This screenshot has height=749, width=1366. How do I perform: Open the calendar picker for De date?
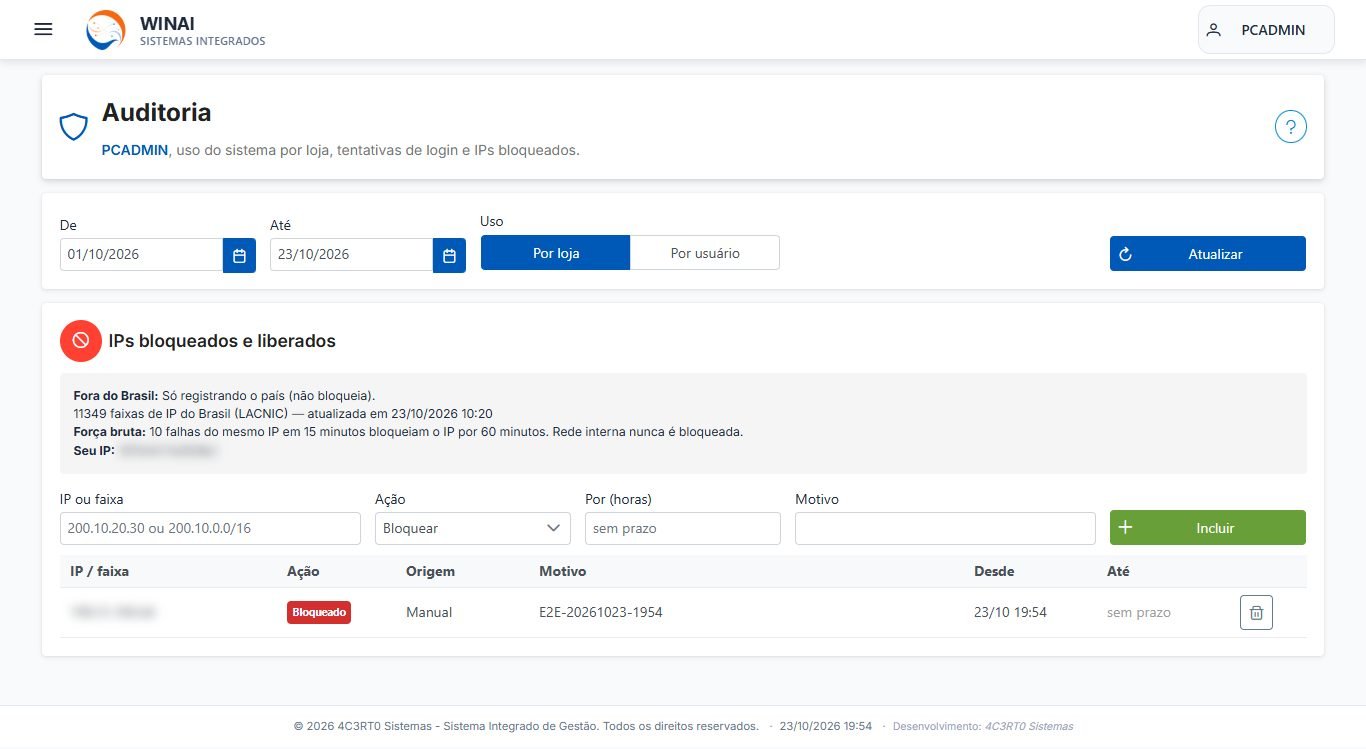click(x=239, y=255)
